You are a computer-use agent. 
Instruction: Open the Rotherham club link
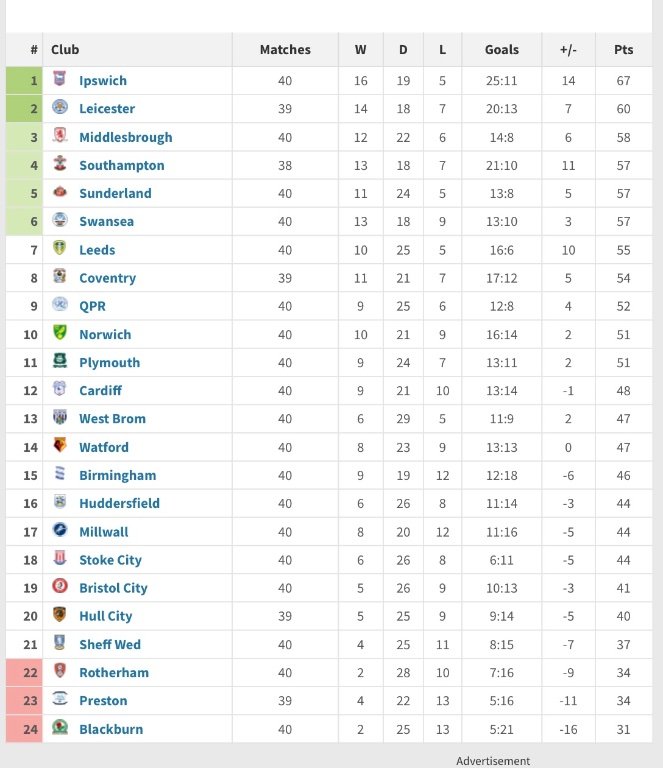(x=114, y=672)
